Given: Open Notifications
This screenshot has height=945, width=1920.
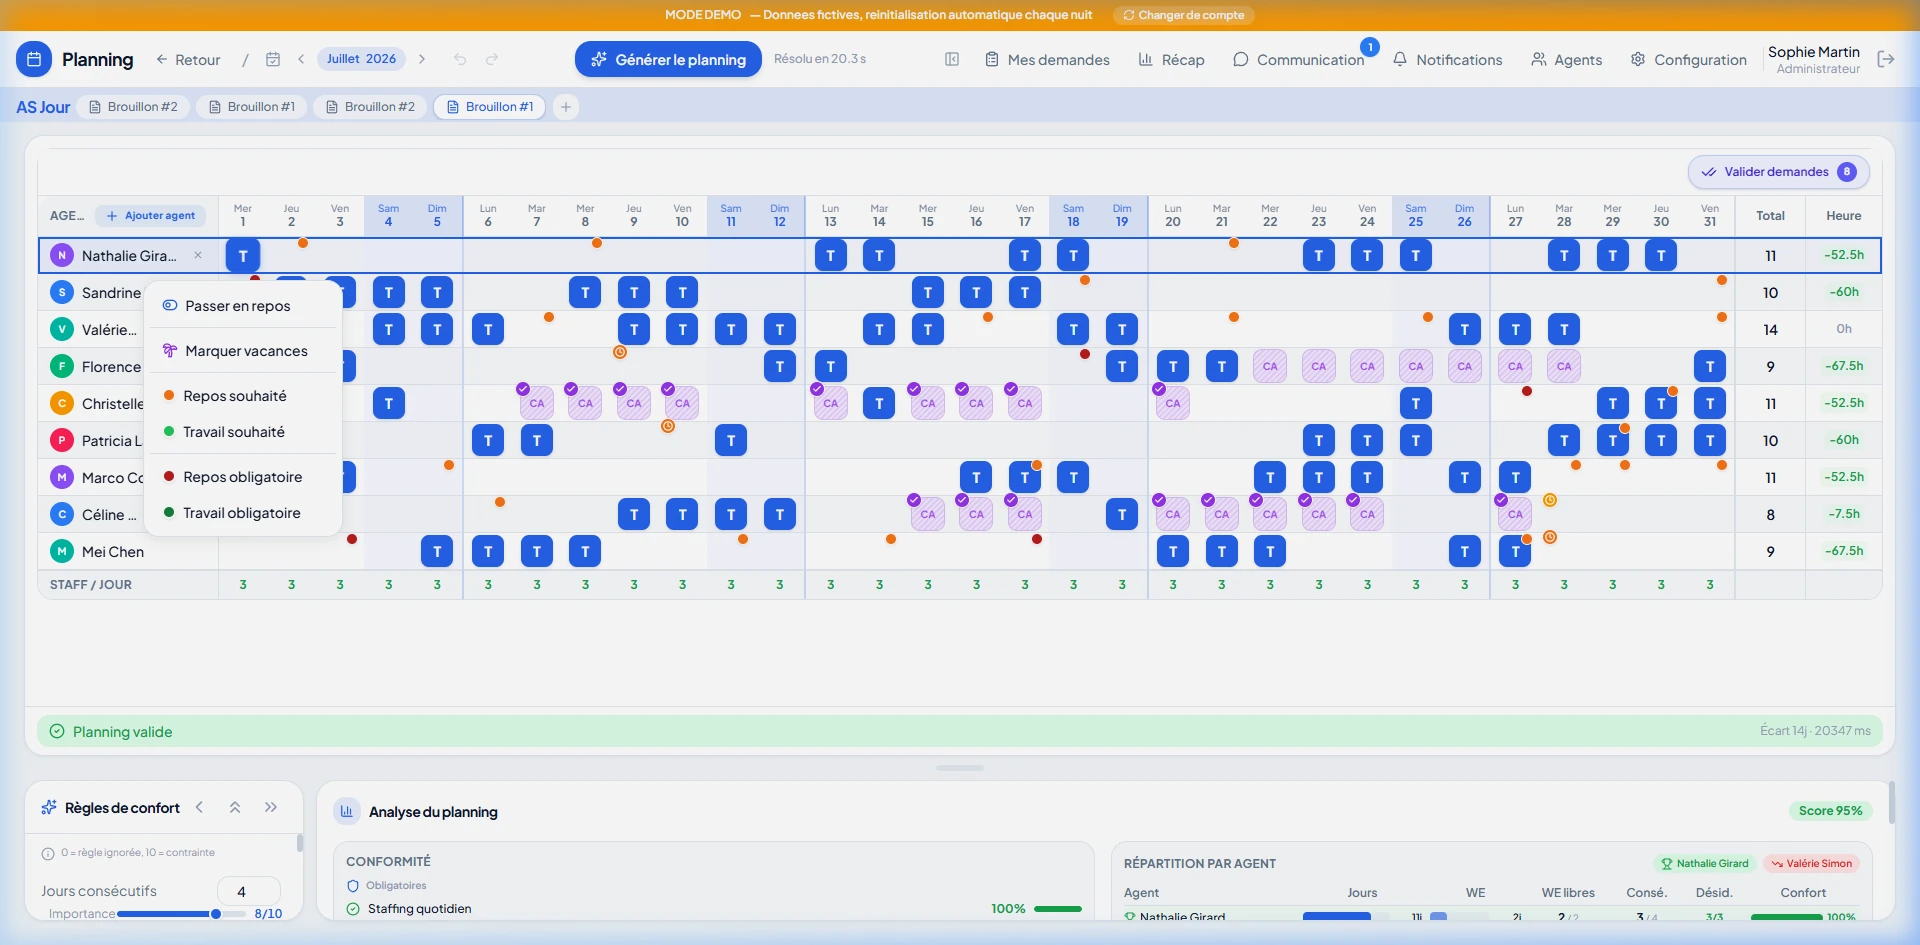Looking at the screenshot, I should 1447,59.
